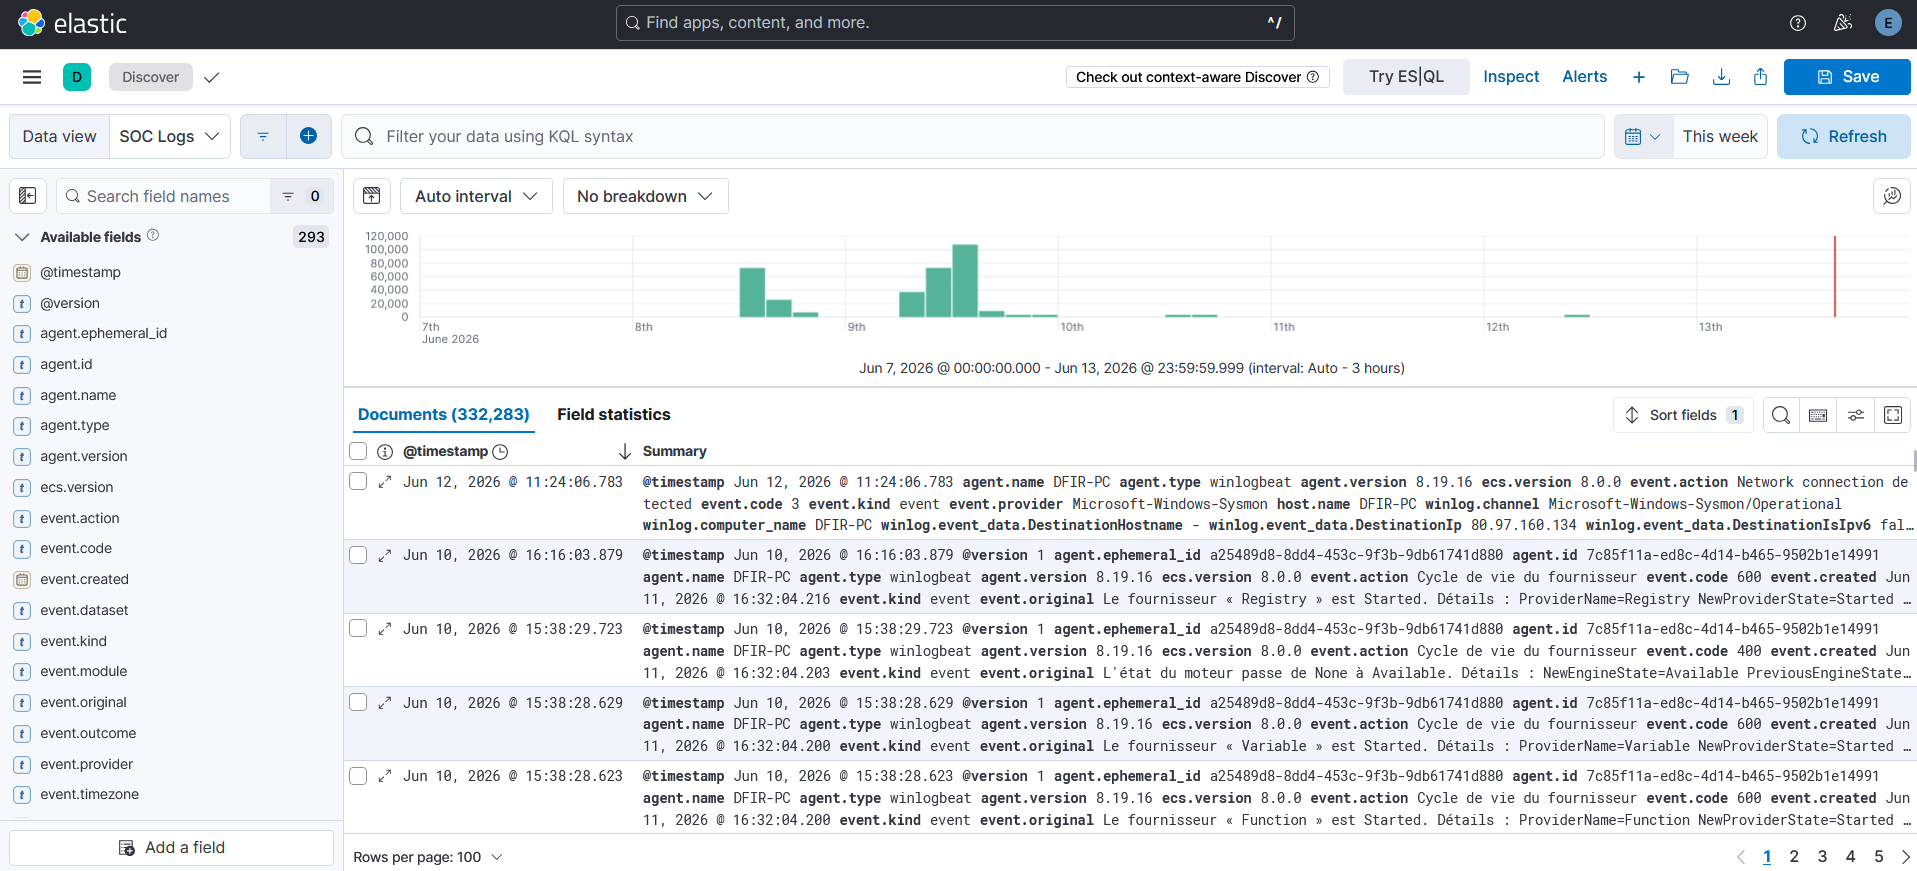Open the Sort fields popover
The width and height of the screenshot is (1917, 871).
(x=1684, y=415)
